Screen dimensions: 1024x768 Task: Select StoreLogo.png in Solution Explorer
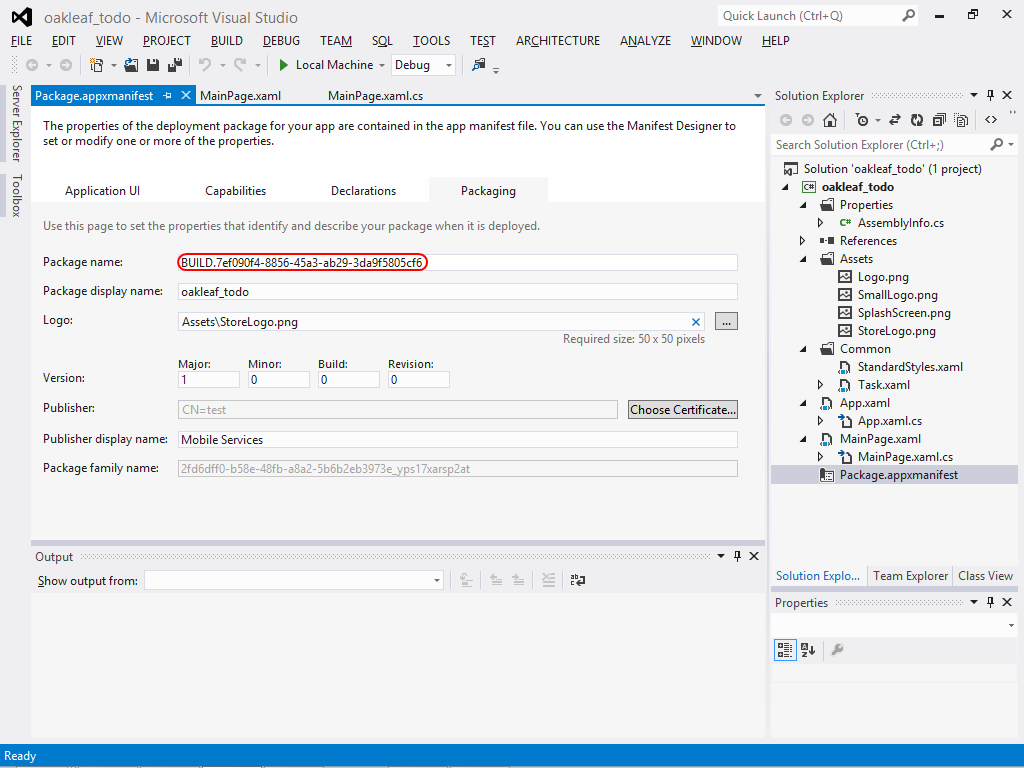click(896, 331)
